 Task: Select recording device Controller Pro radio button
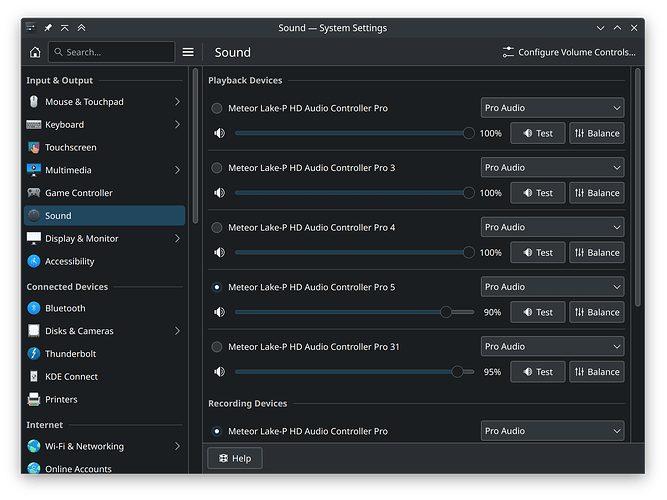pyautogui.click(x=217, y=431)
